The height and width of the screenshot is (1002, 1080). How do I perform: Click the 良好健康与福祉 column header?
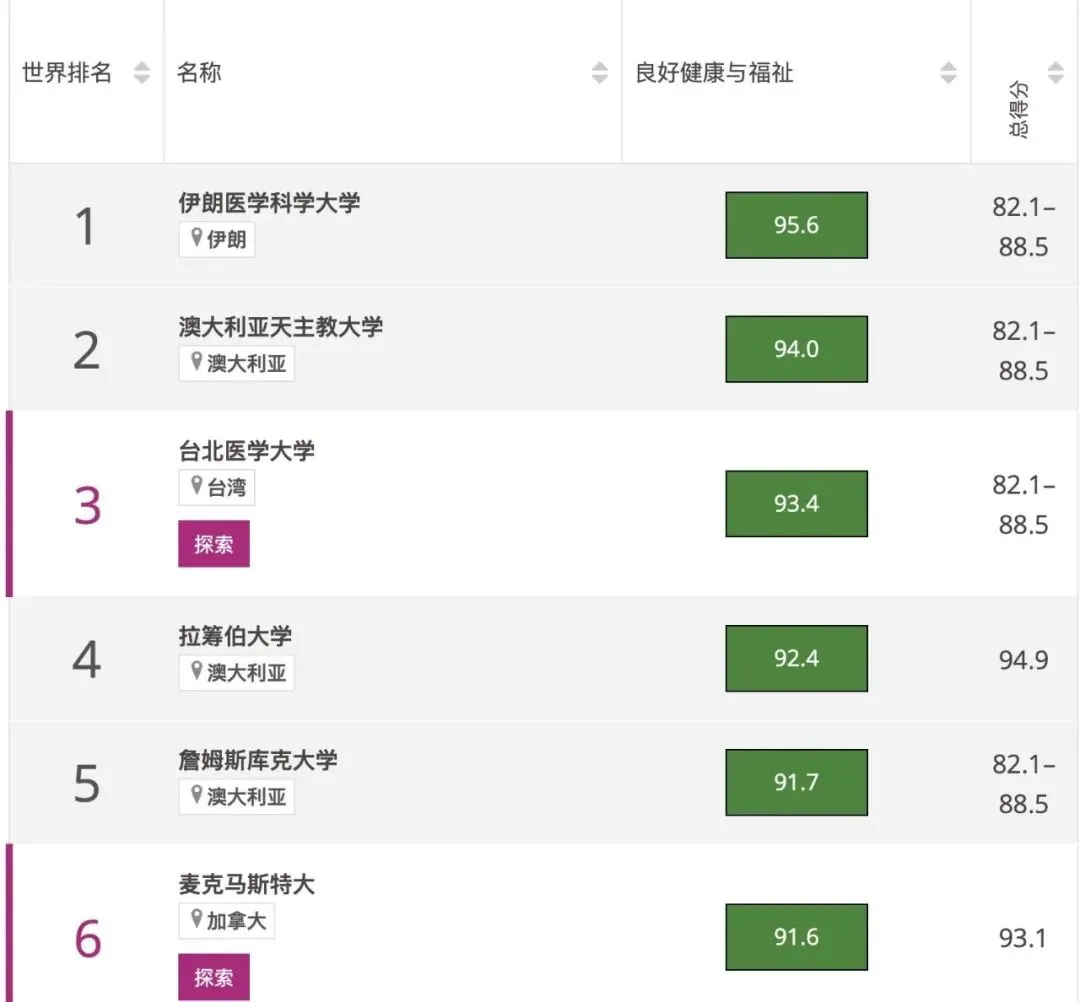714,73
